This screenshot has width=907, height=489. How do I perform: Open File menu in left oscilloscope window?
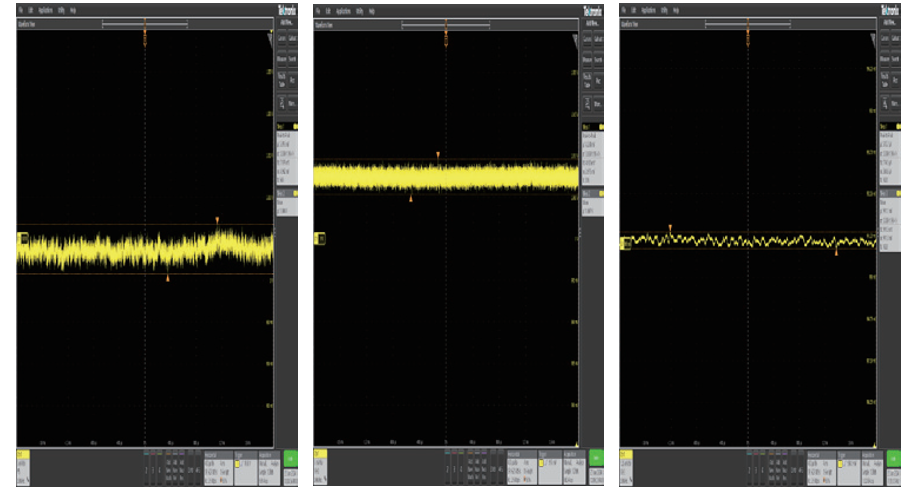20,10
